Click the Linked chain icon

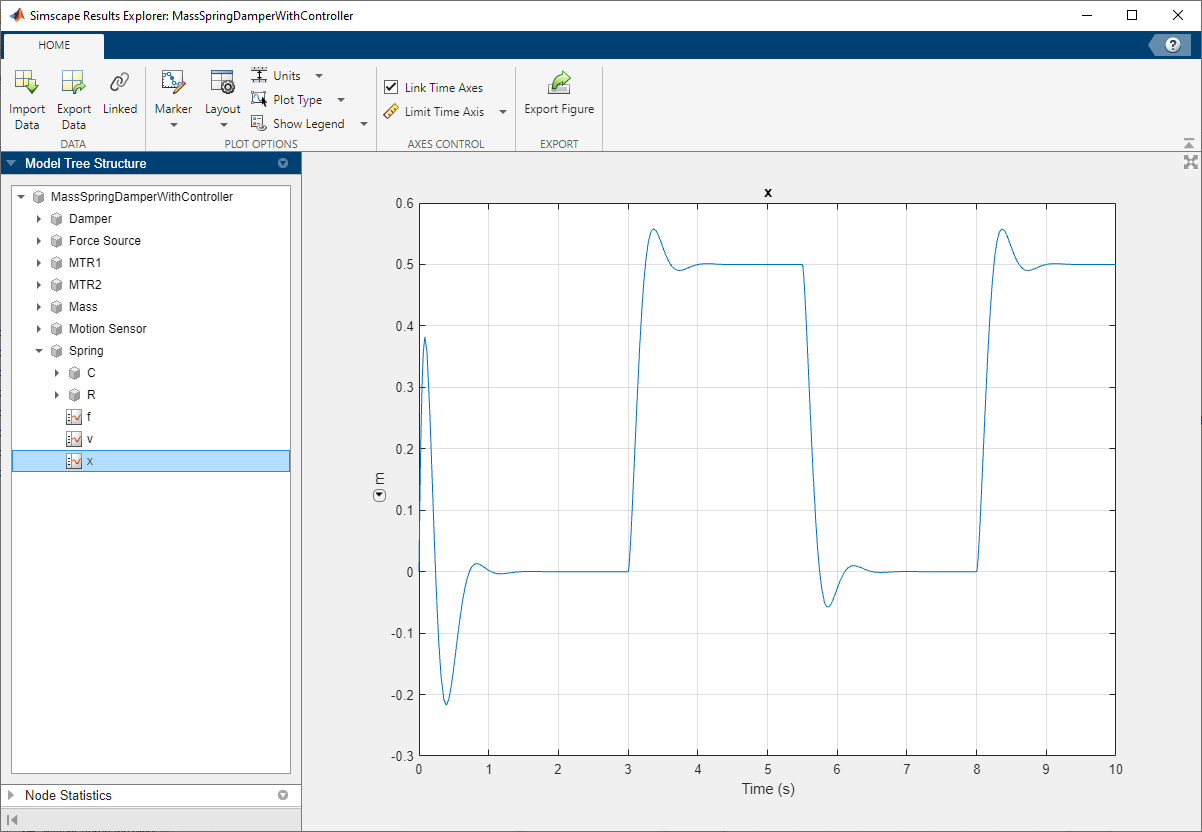pos(119,83)
